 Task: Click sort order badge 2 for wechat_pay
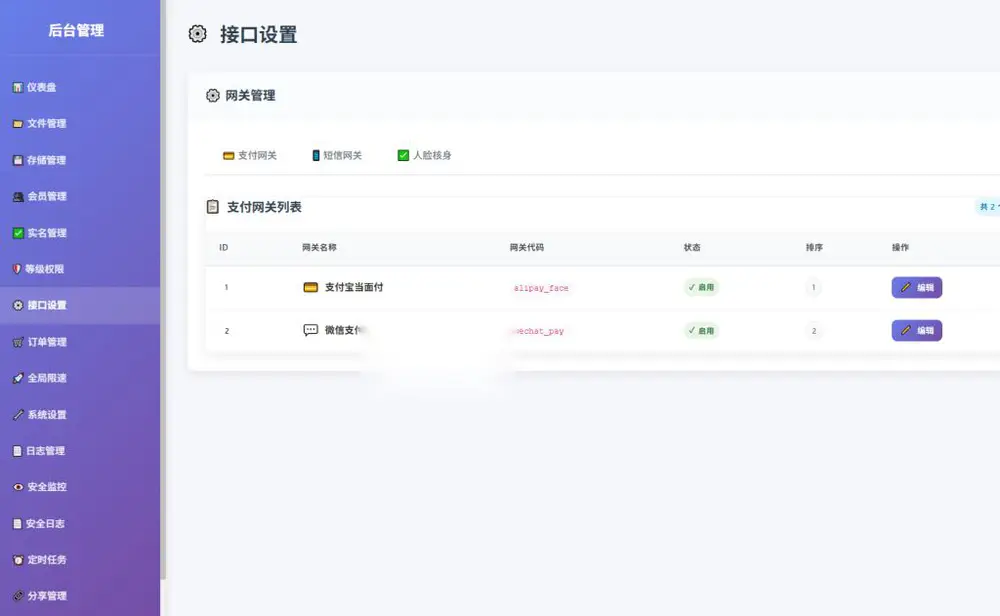click(813, 330)
